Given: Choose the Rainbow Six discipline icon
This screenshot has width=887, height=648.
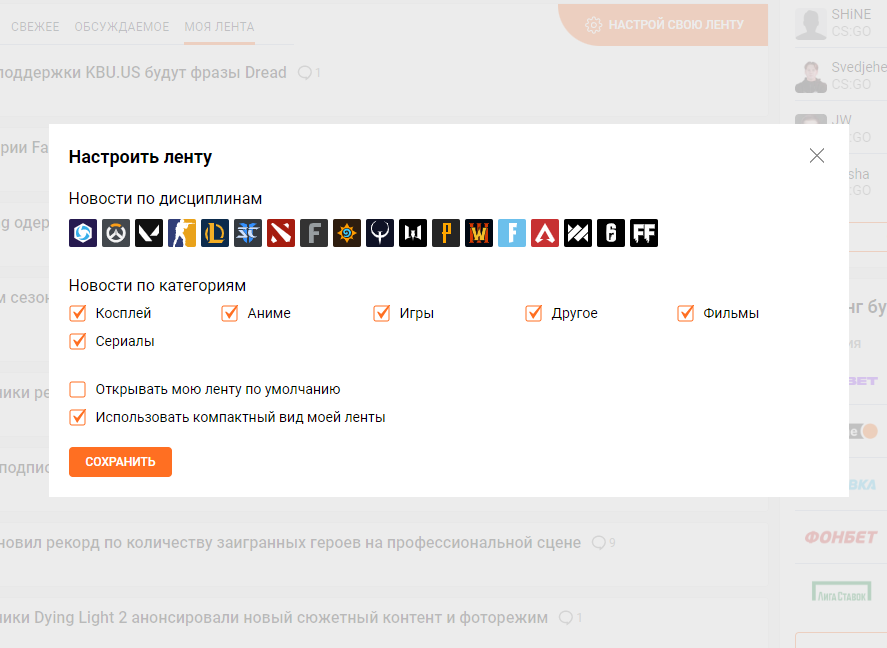Looking at the screenshot, I should tap(611, 233).
